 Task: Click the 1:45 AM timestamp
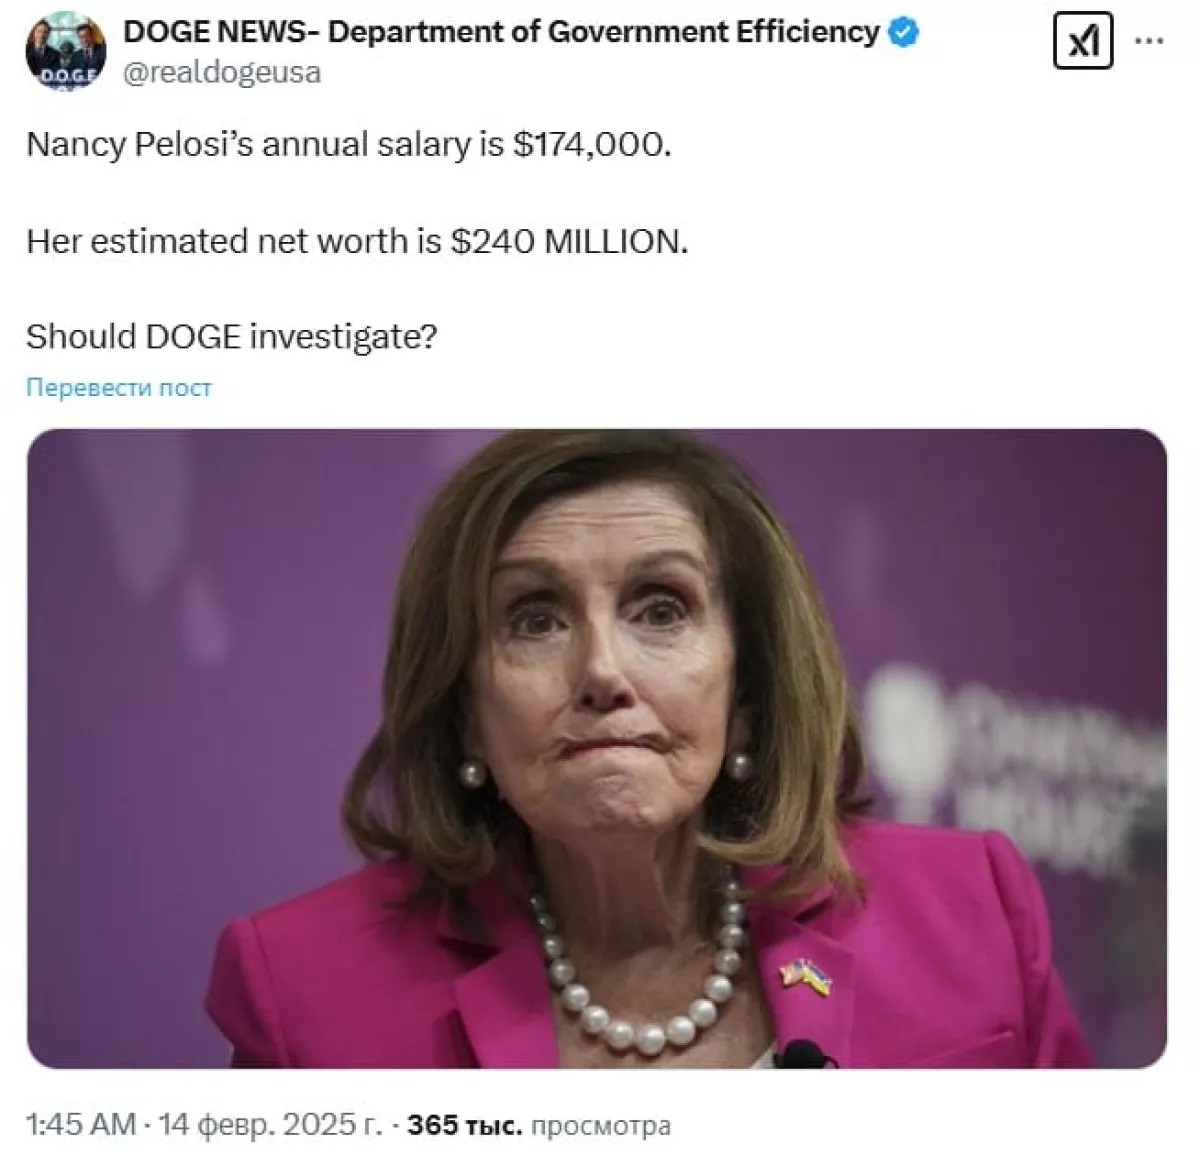click(x=81, y=1125)
